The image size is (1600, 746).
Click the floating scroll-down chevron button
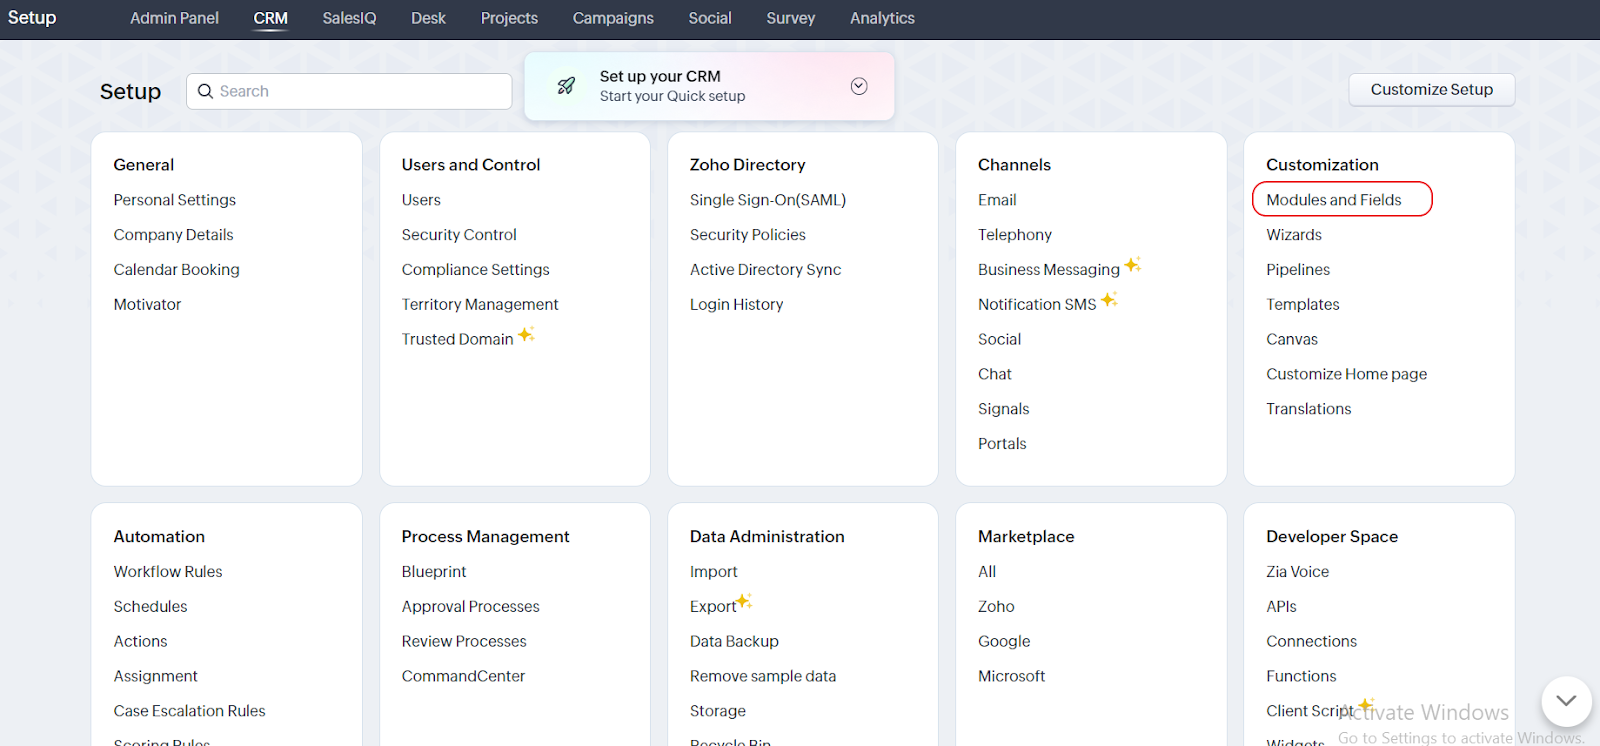click(x=1566, y=701)
